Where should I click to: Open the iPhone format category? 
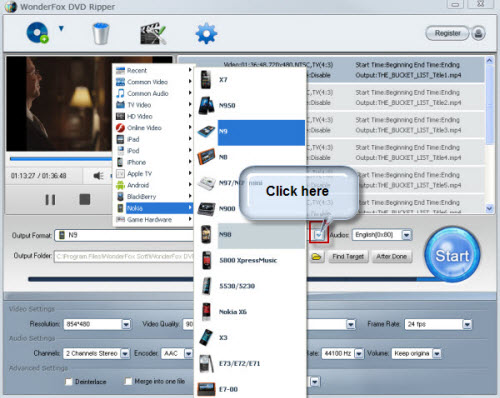[153, 162]
